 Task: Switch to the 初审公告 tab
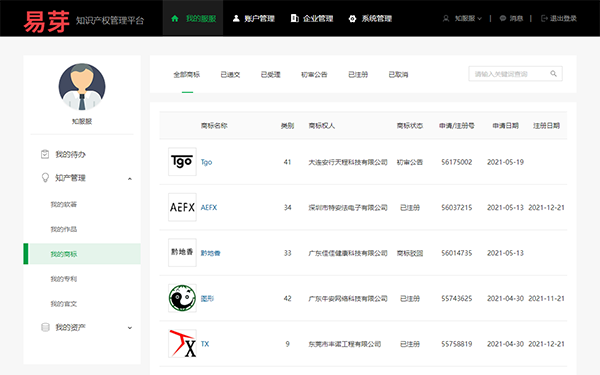pos(314,75)
